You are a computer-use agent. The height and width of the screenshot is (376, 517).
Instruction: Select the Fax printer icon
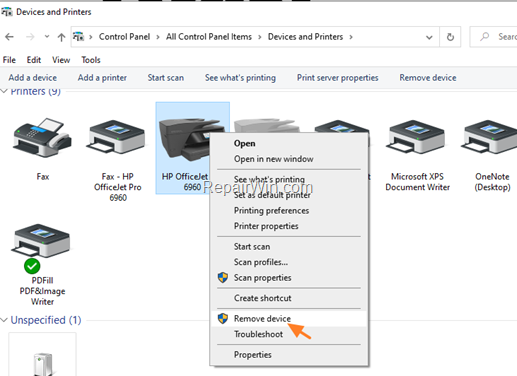[42, 138]
